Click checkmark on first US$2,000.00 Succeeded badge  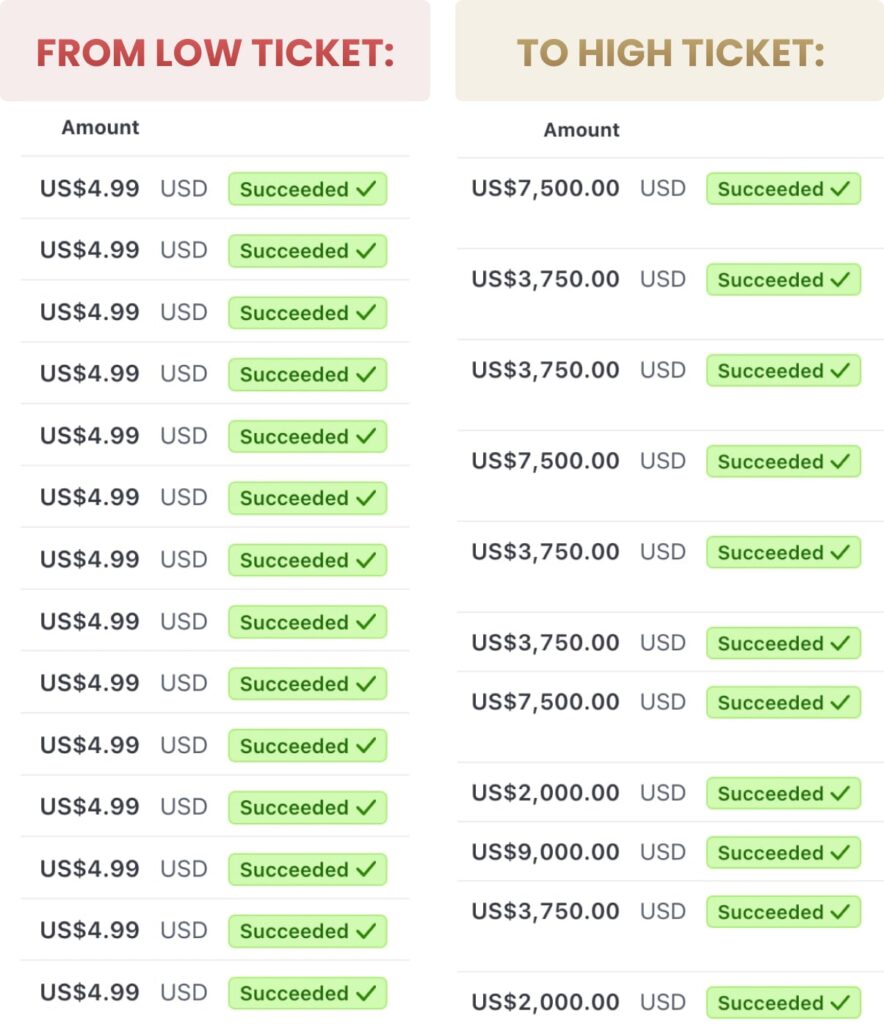pyautogui.click(x=840, y=793)
